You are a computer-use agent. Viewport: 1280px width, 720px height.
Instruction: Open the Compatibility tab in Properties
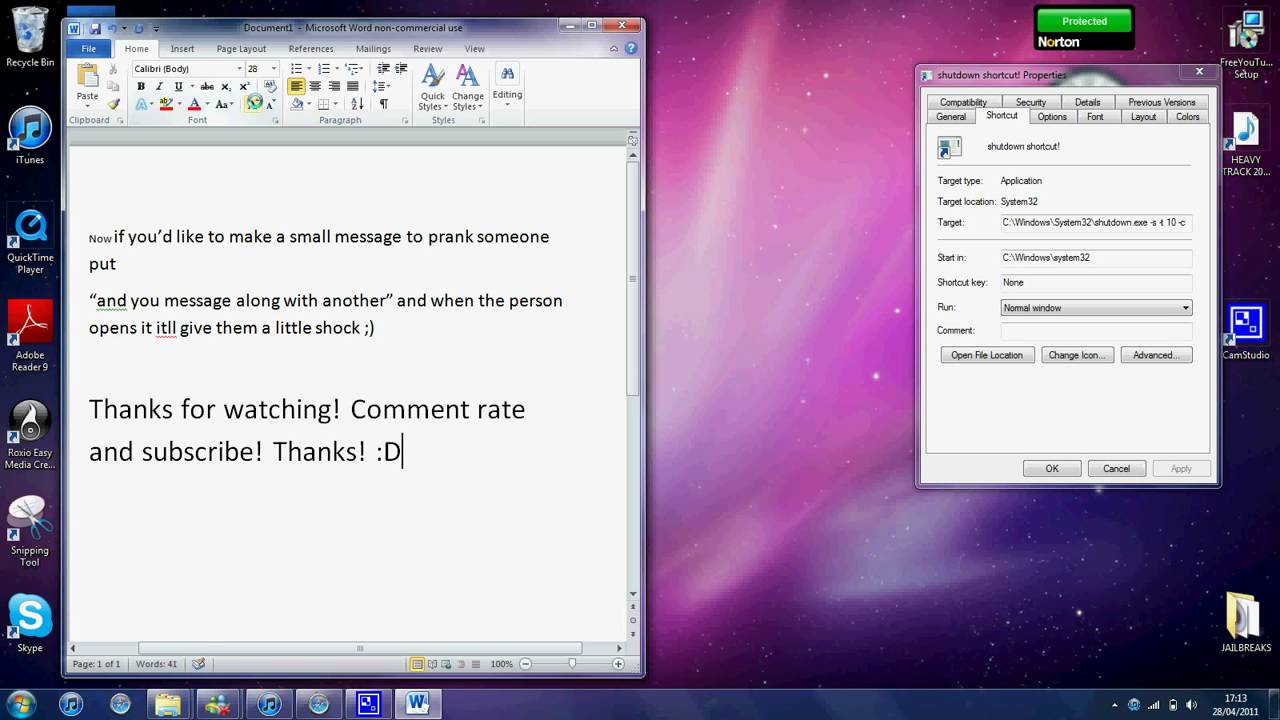pos(962,102)
